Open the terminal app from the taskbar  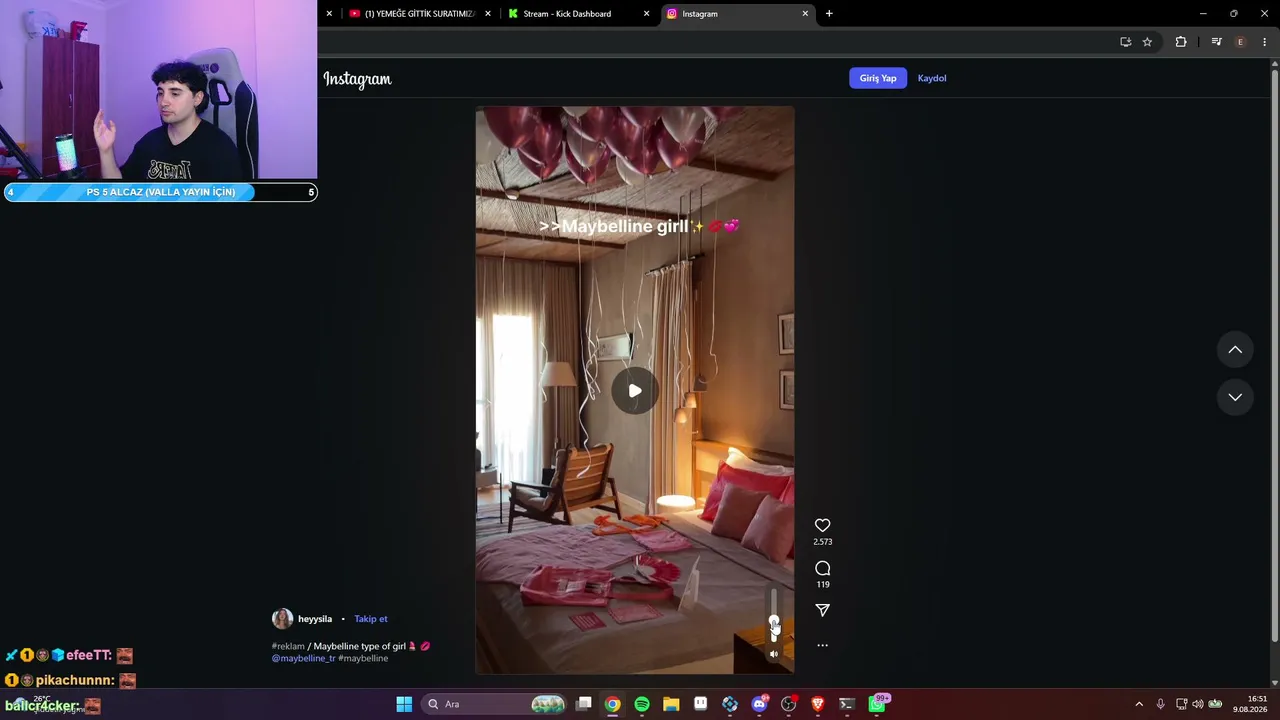pos(847,704)
